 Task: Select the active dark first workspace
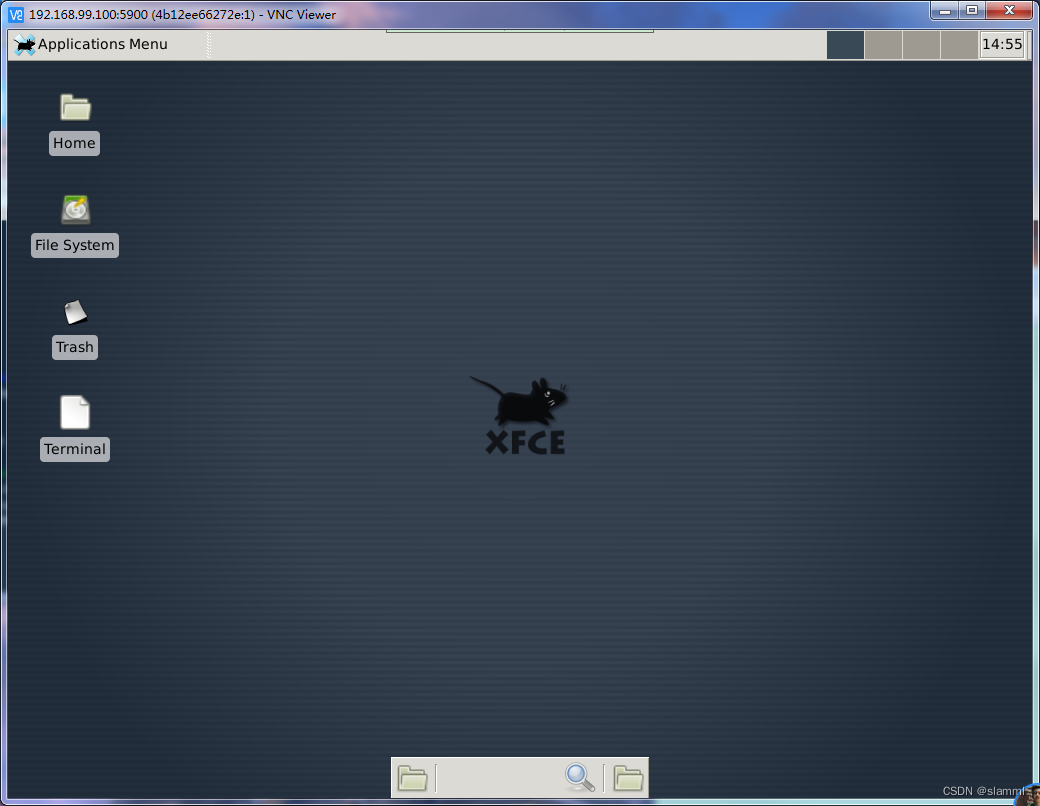click(845, 45)
